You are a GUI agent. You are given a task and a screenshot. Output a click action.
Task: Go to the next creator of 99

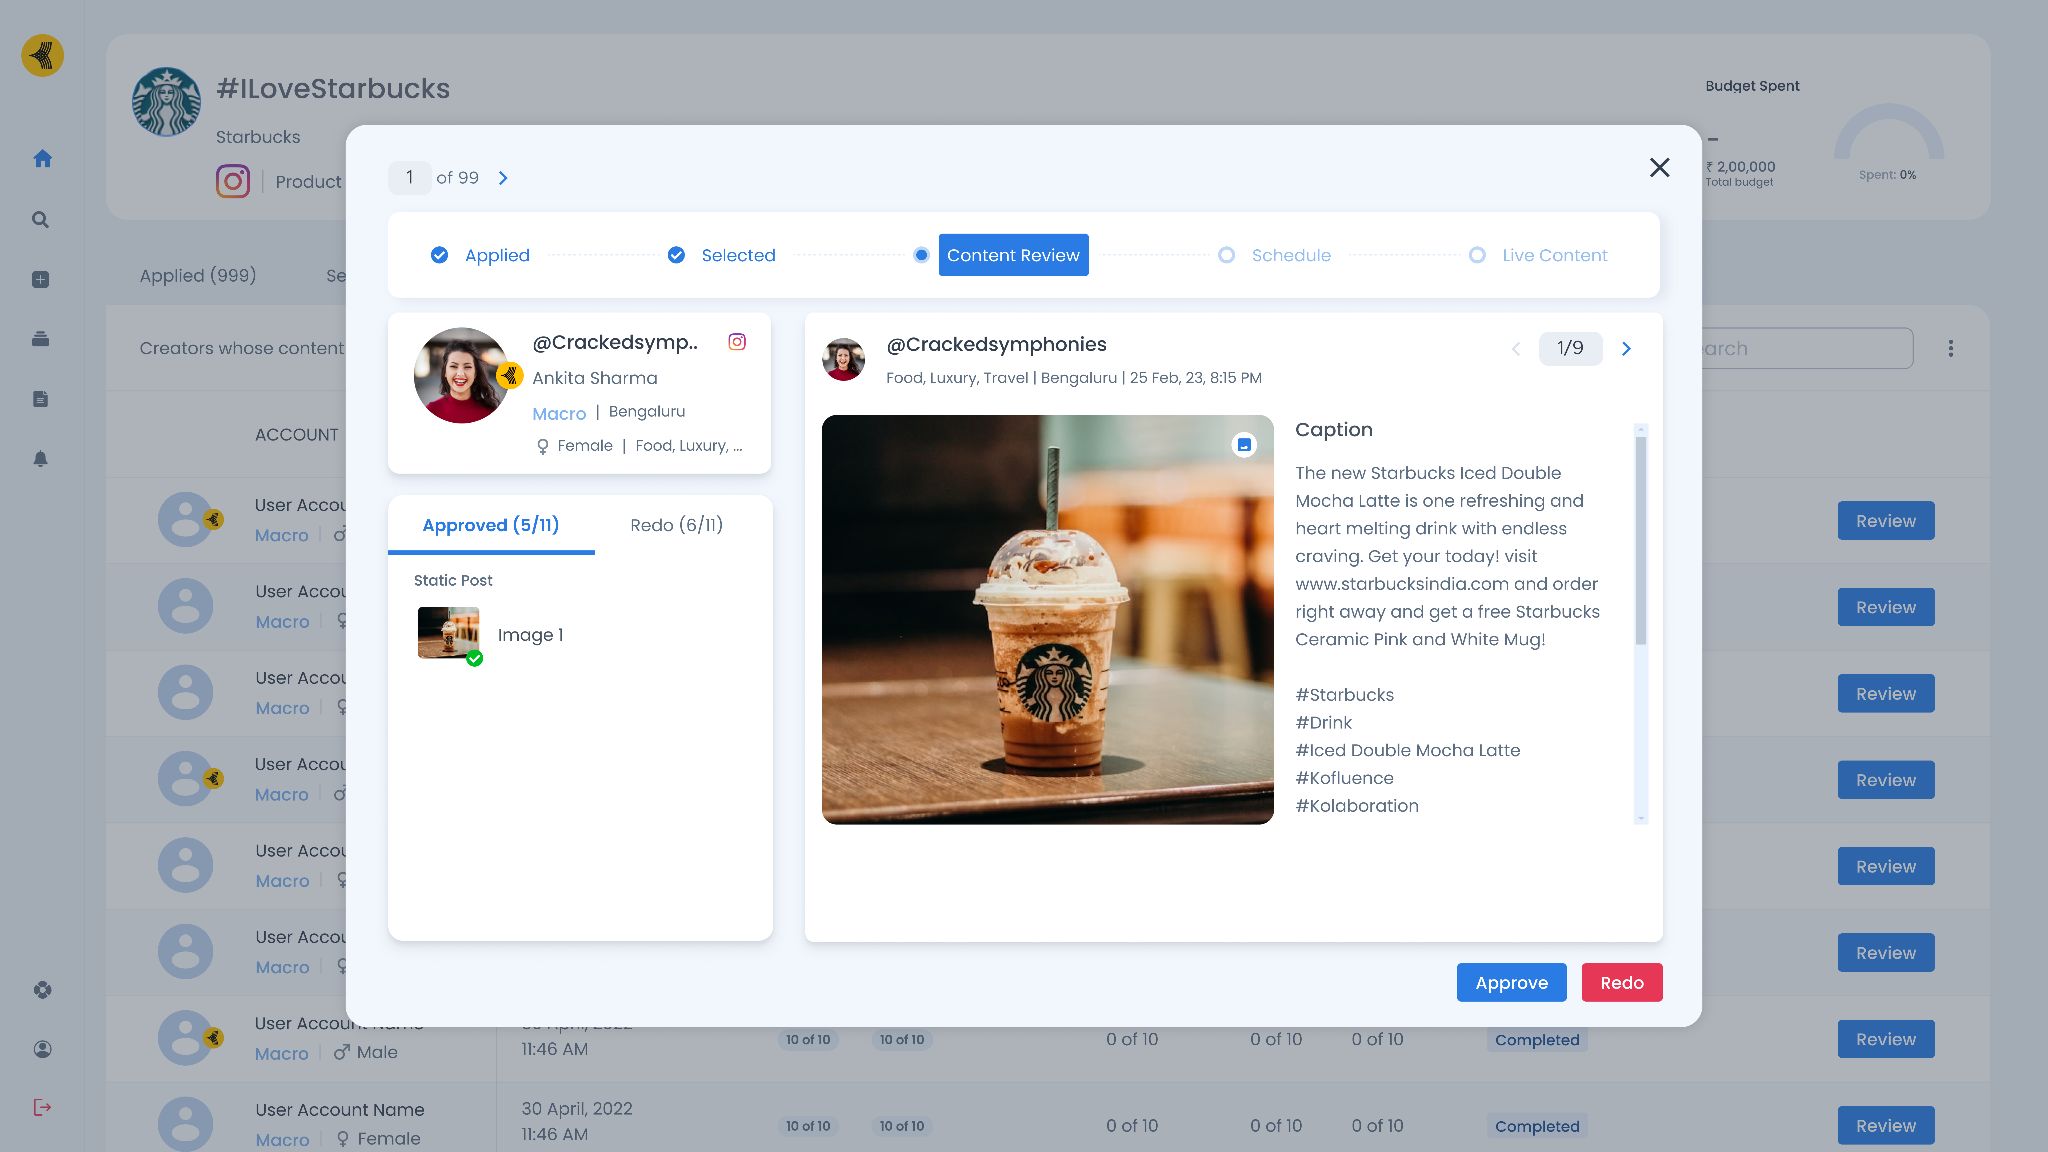click(503, 178)
